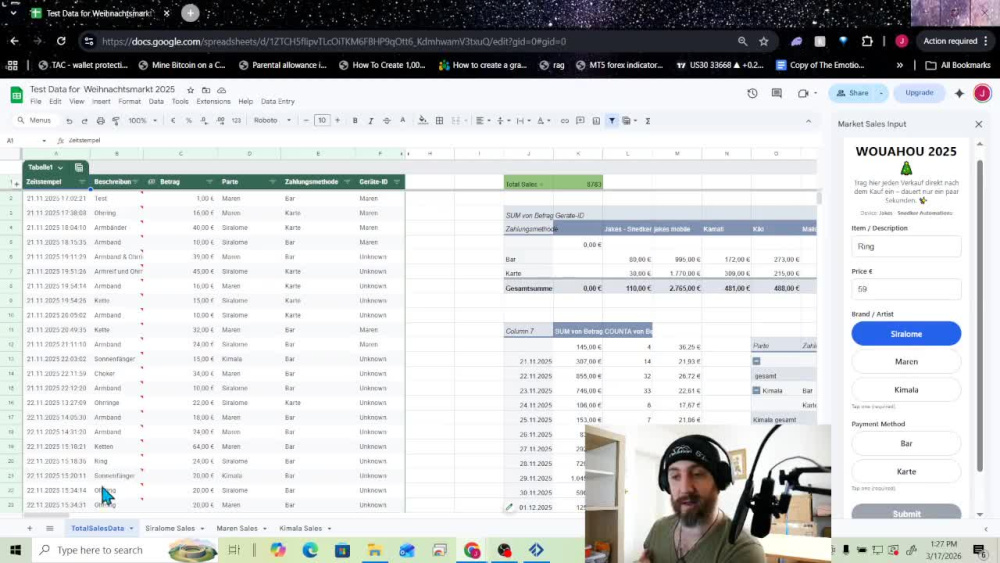
Task: Close the Market Sales Input sidebar
Action: coord(978,124)
